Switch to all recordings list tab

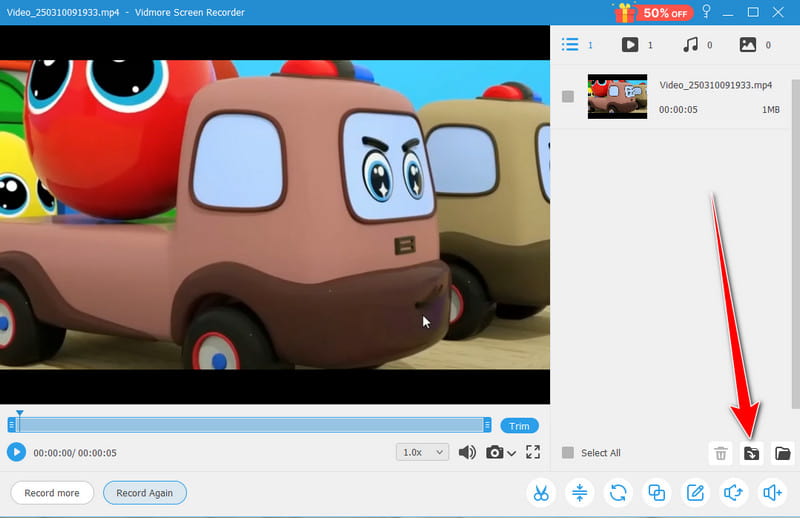tap(577, 45)
